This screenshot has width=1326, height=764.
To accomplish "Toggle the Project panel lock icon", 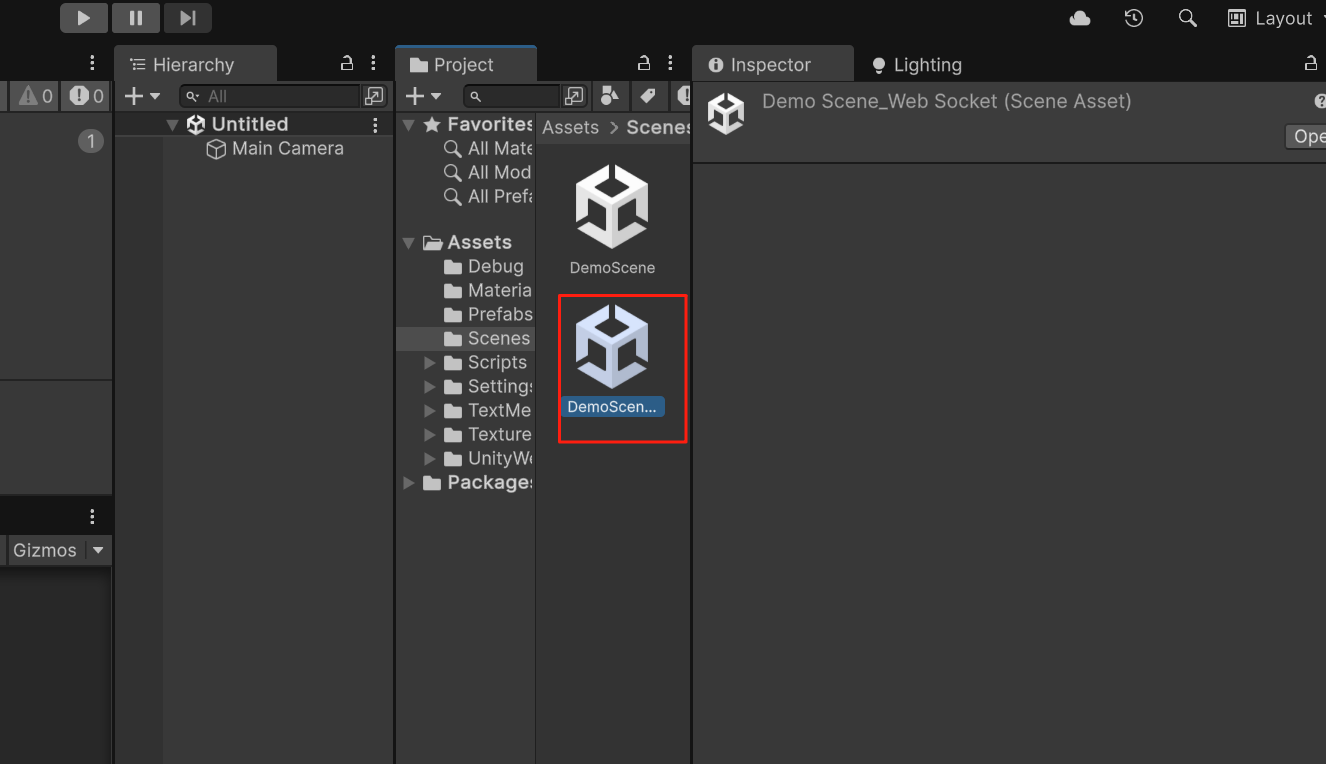I will (x=643, y=62).
